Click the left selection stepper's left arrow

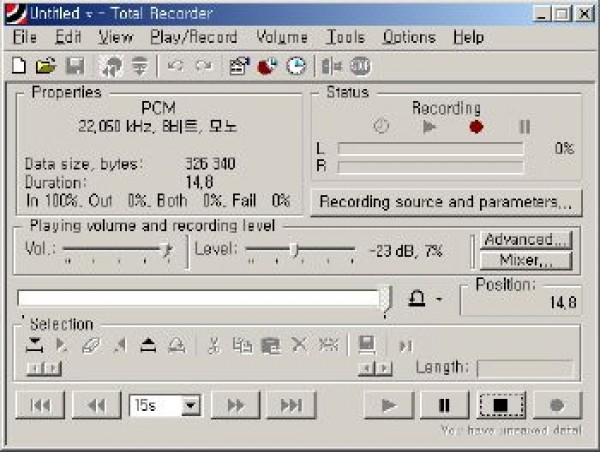pyautogui.click(x=35, y=368)
